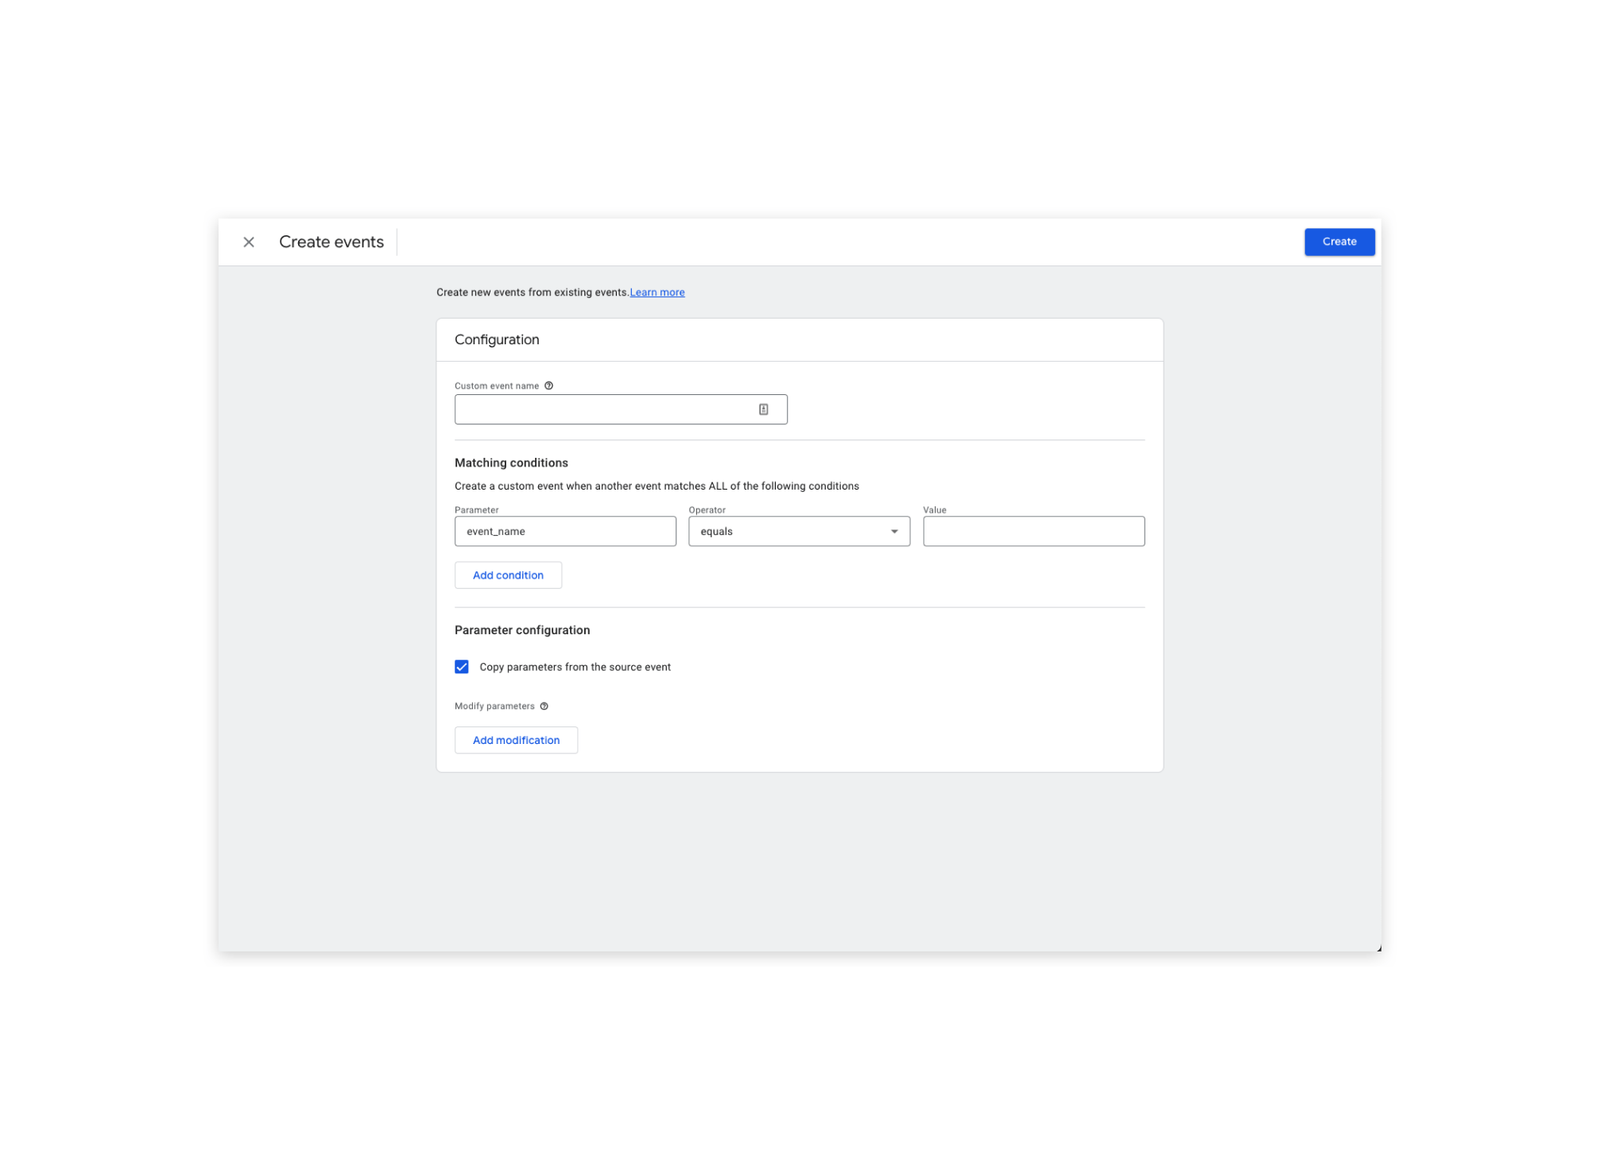Focus the Custom event name field
Viewport: 1600px width, 1170px height.
[621, 409]
